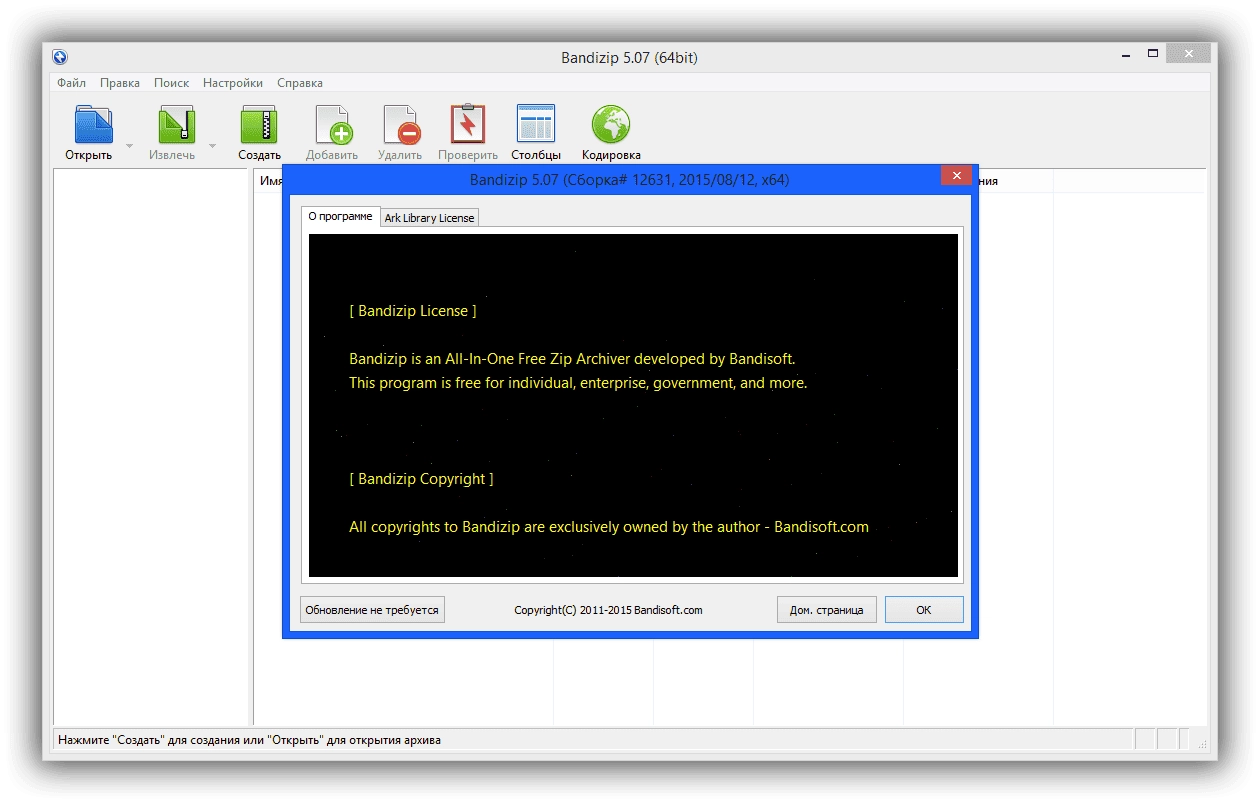Click the Извлечь extract icon
The image size is (1260, 803).
176,125
